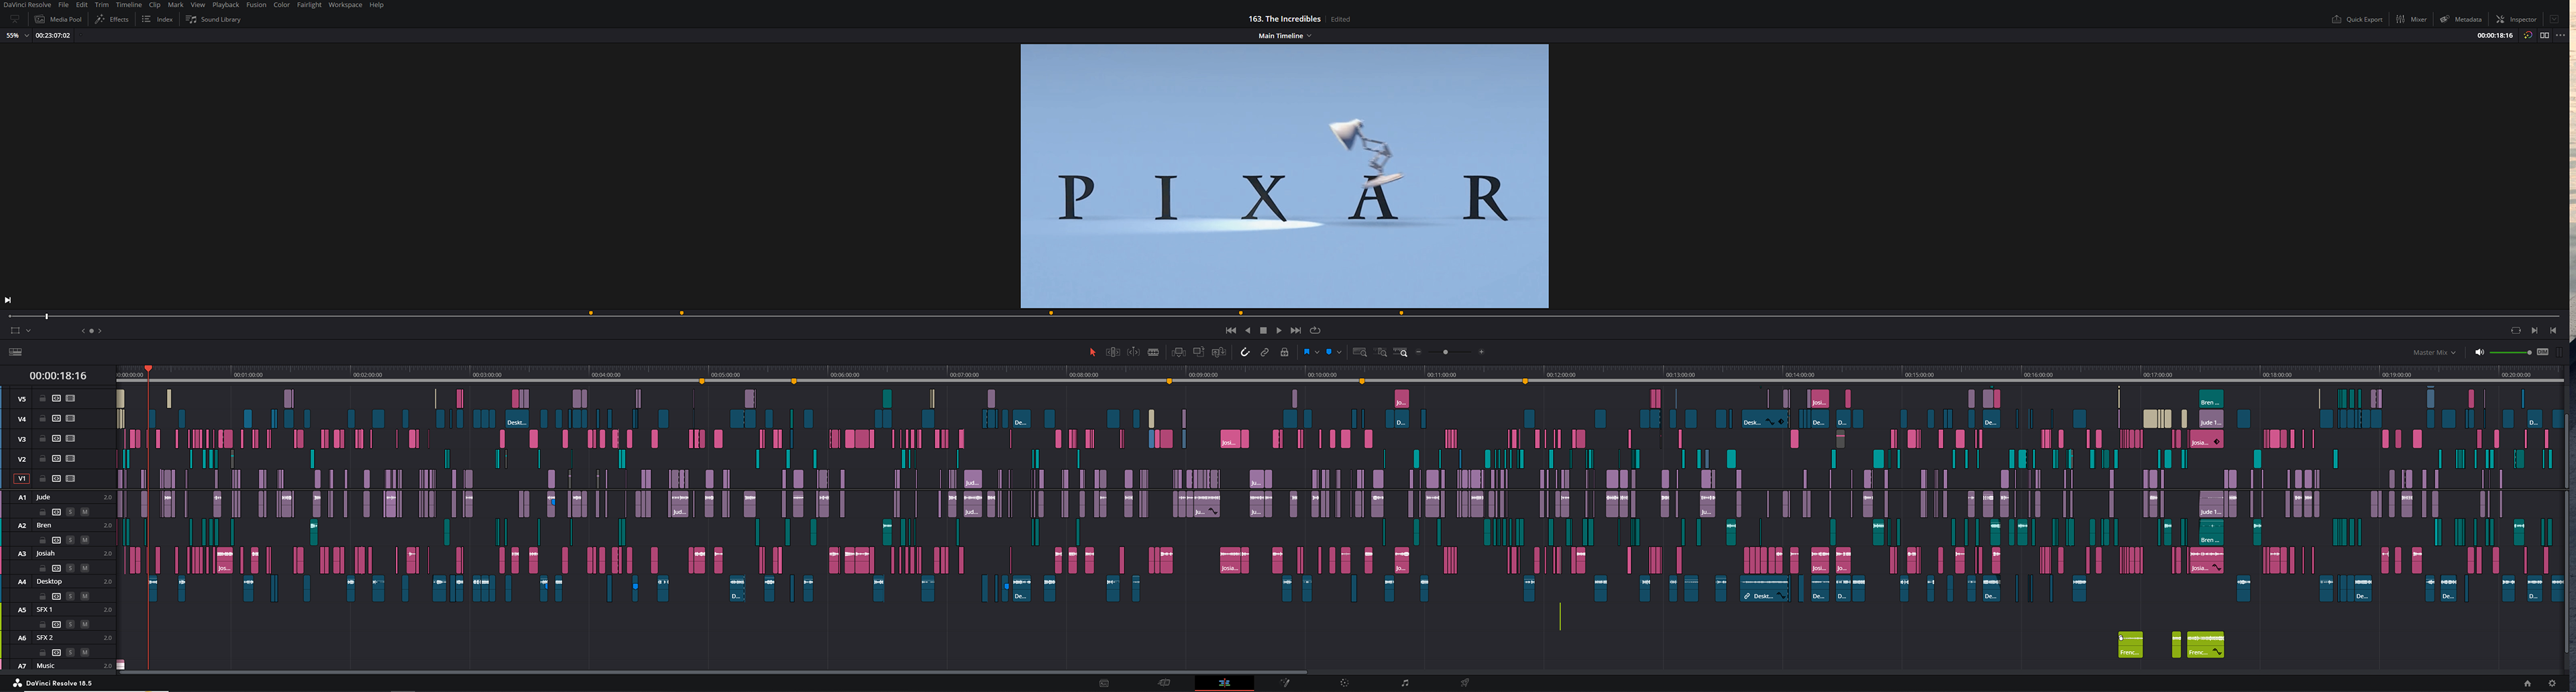Open the Inspector panel
Image resolution: width=2576 pixels, height=692 pixels.
pyautogui.click(x=2515, y=19)
